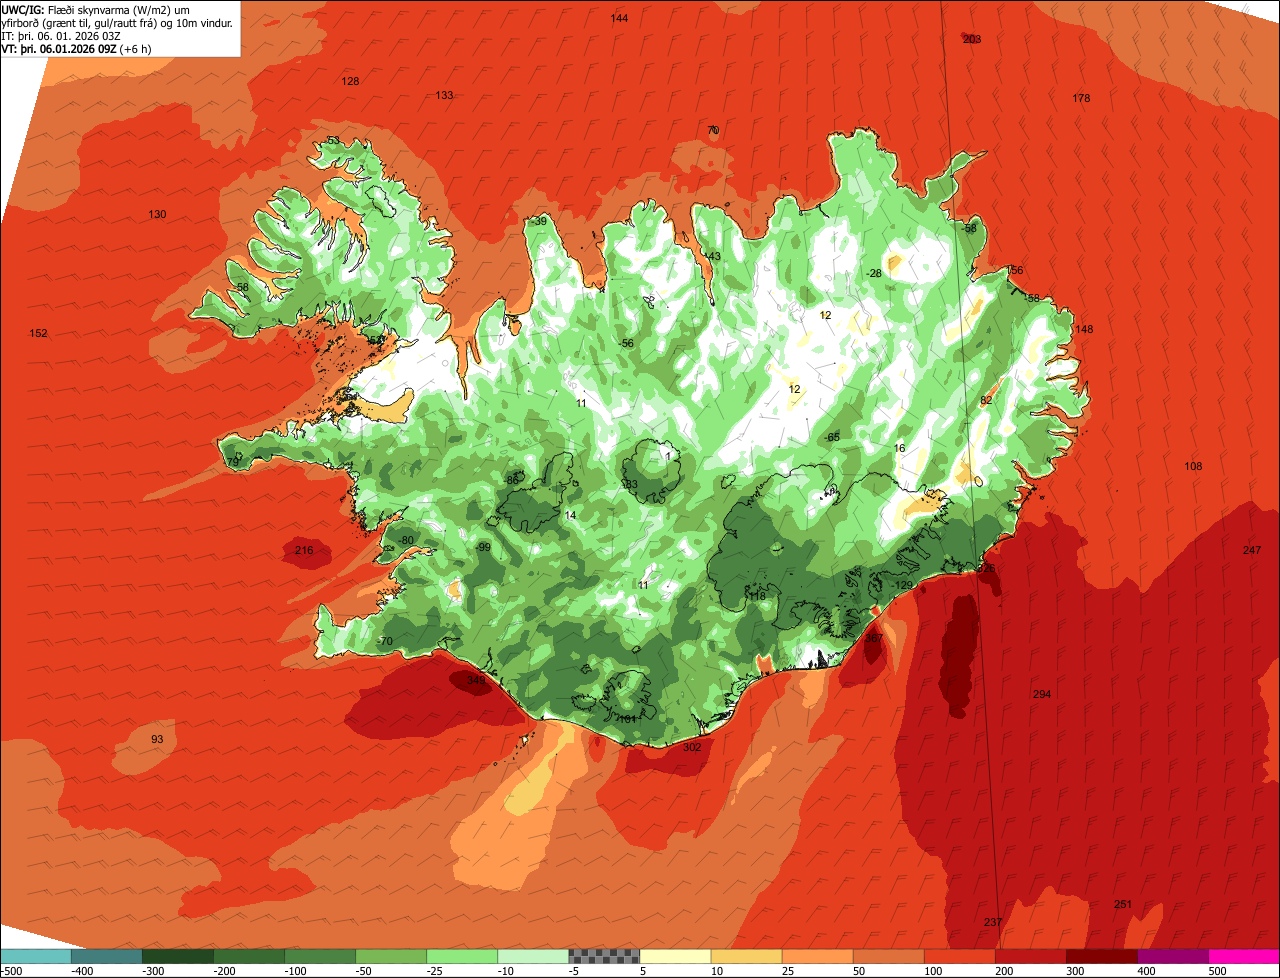This screenshot has width=1280, height=978.
Task: Click the value 148 off the east coast
Action: point(1084,330)
